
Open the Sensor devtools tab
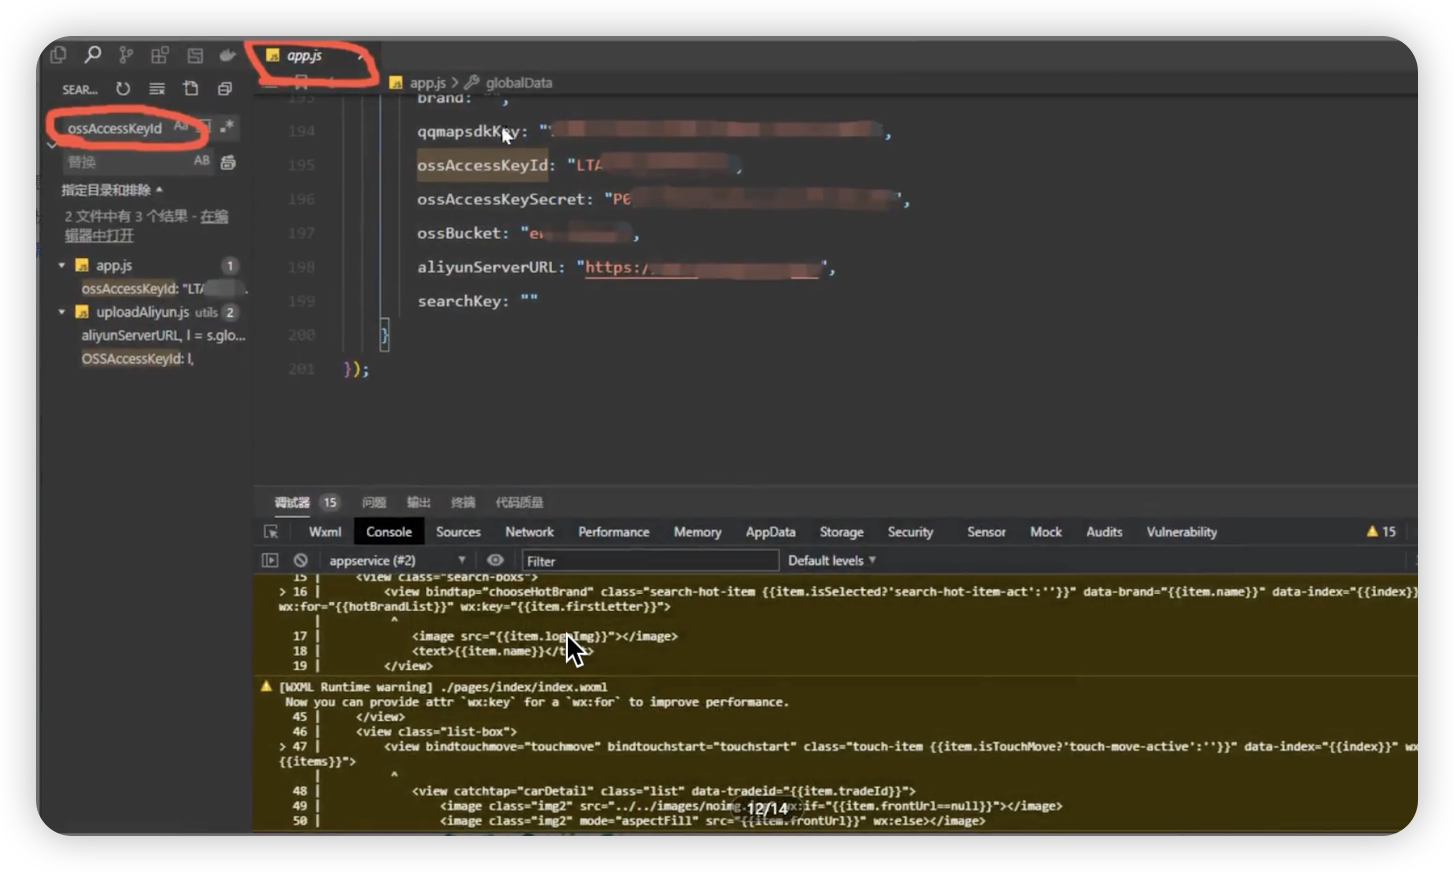[x=986, y=532]
